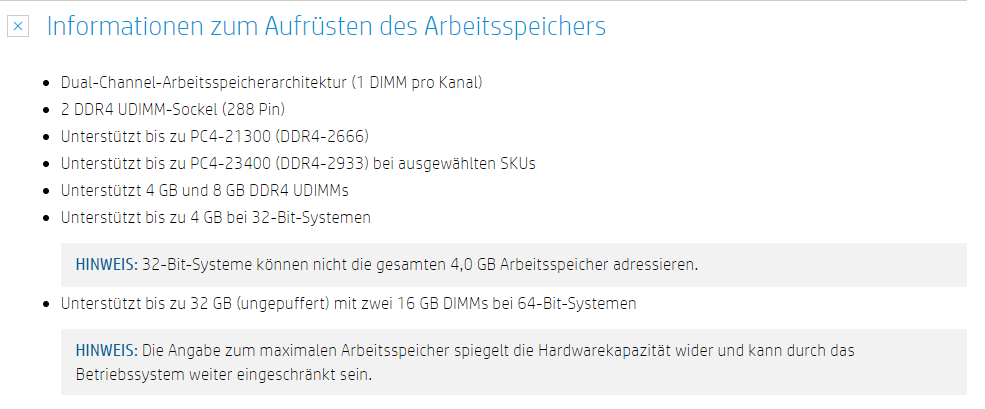Click the '2 DDR4 UDIMM-Sockel' text
The height and width of the screenshot is (409, 985).
point(139,109)
